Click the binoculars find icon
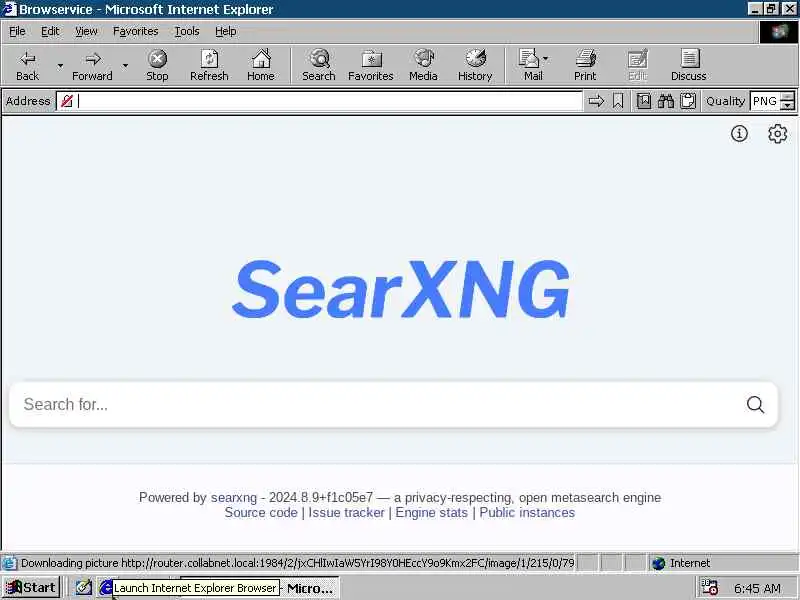Screen dimensions: 800x600 [666, 101]
